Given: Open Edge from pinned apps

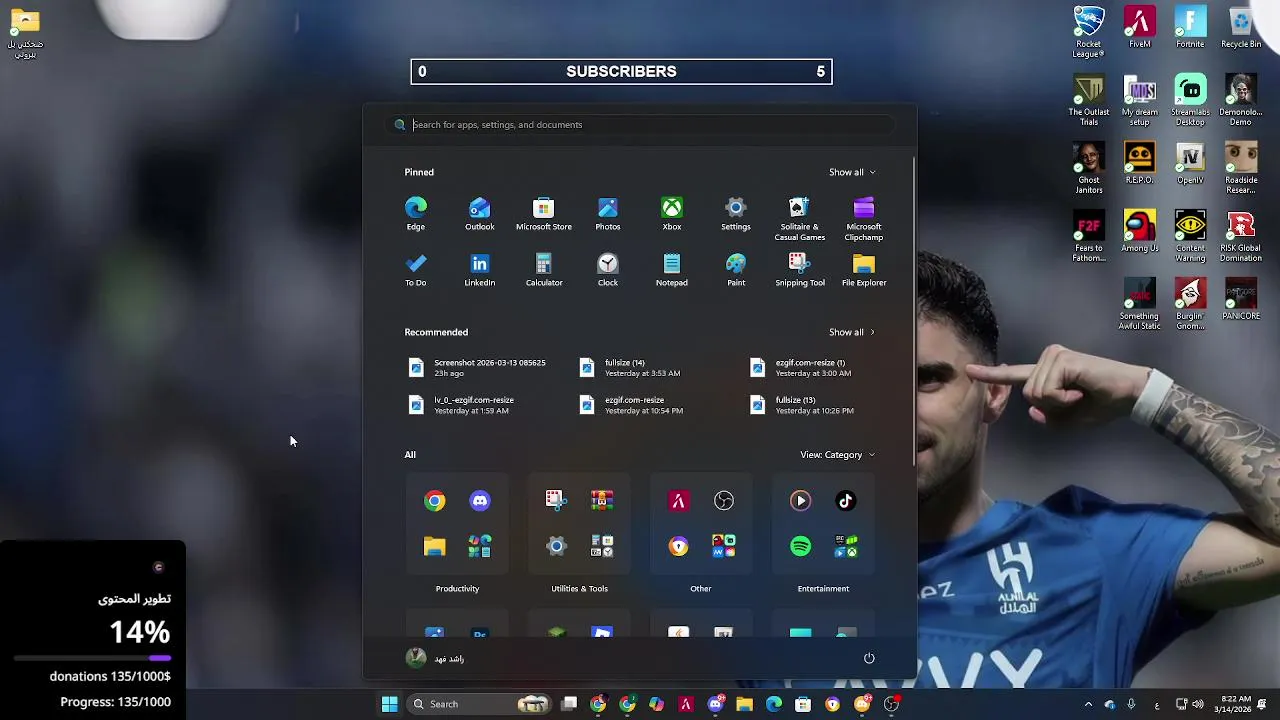Looking at the screenshot, I should [x=416, y=214].
